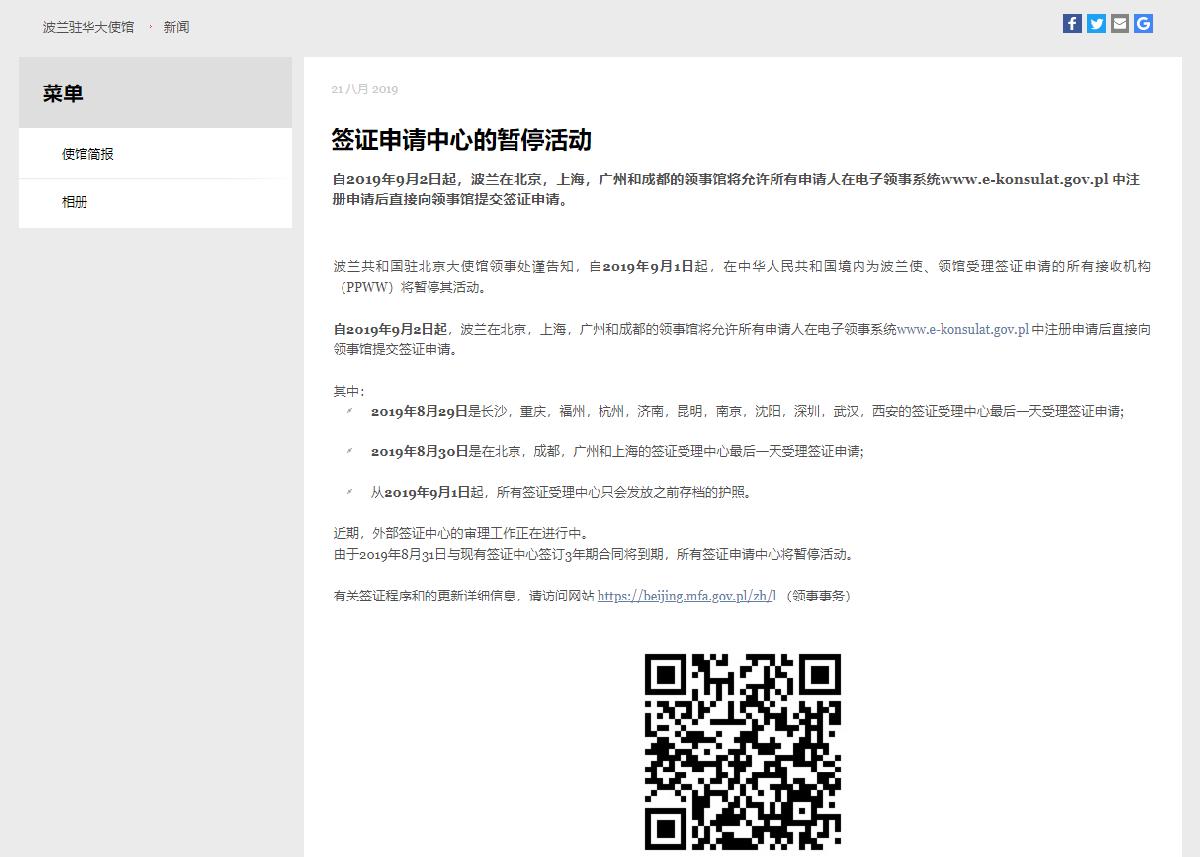This screenshot has height=857, width=1200.
Task: Click the article title 签证申请中心的暂停活动
Action: (x=462, y=140)
